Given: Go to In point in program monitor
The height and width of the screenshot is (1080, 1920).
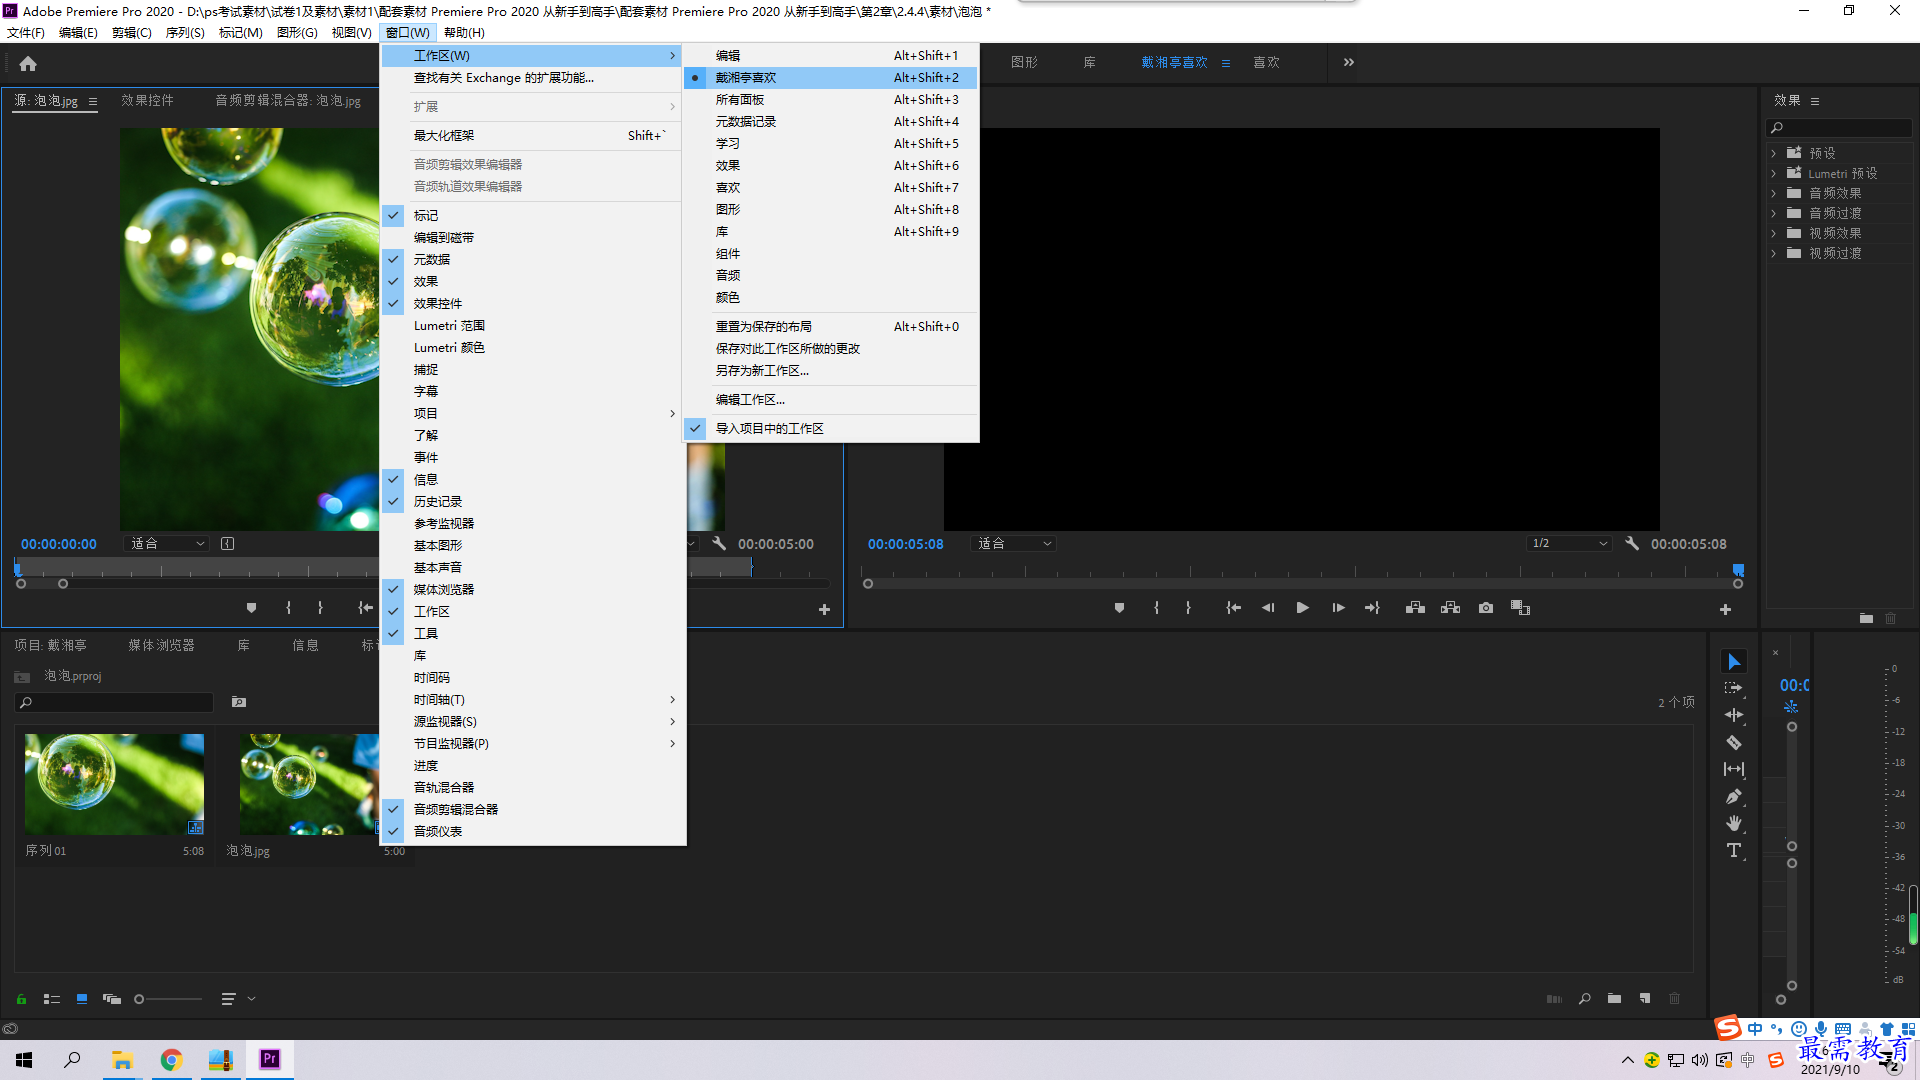Looking at the screenshot, I should click(x=1234, y=608).
